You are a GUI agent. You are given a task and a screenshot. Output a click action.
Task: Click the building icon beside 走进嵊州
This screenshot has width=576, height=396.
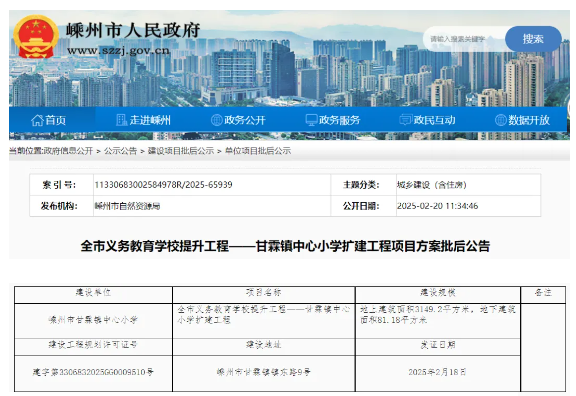pyautogui.click(x=121, y=120)
